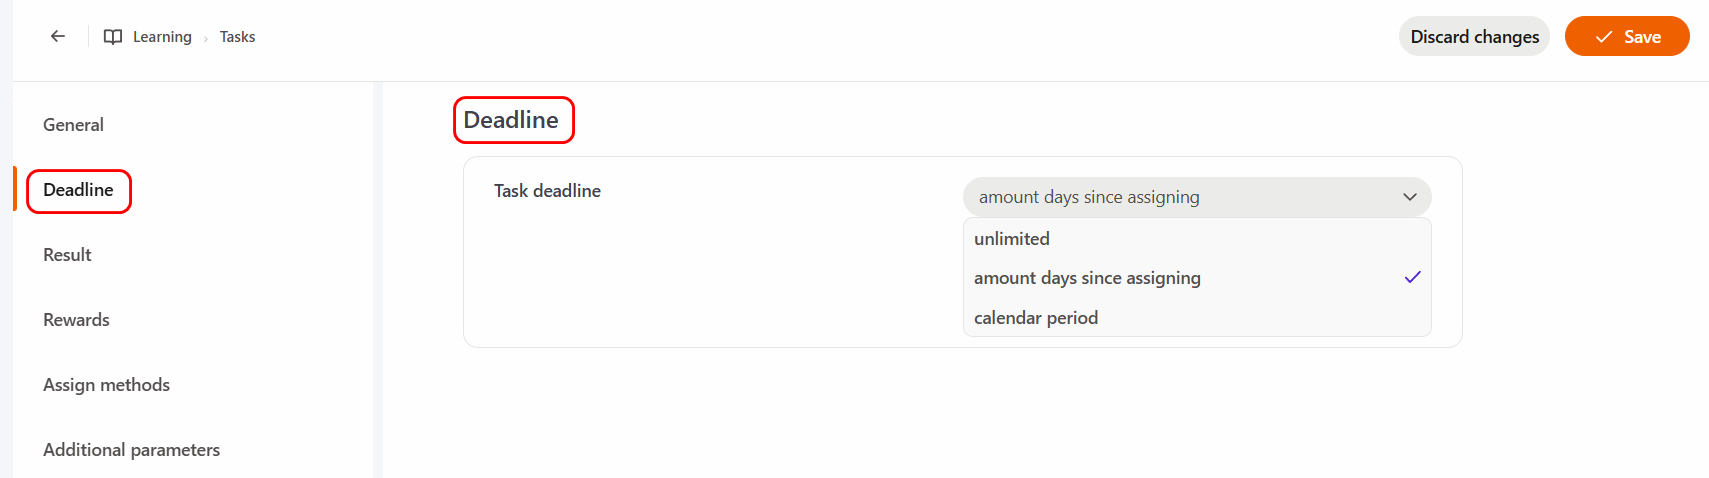Switch to the Deadline sidebar section
Screen dimensions: 1709x478
point(78,190)
